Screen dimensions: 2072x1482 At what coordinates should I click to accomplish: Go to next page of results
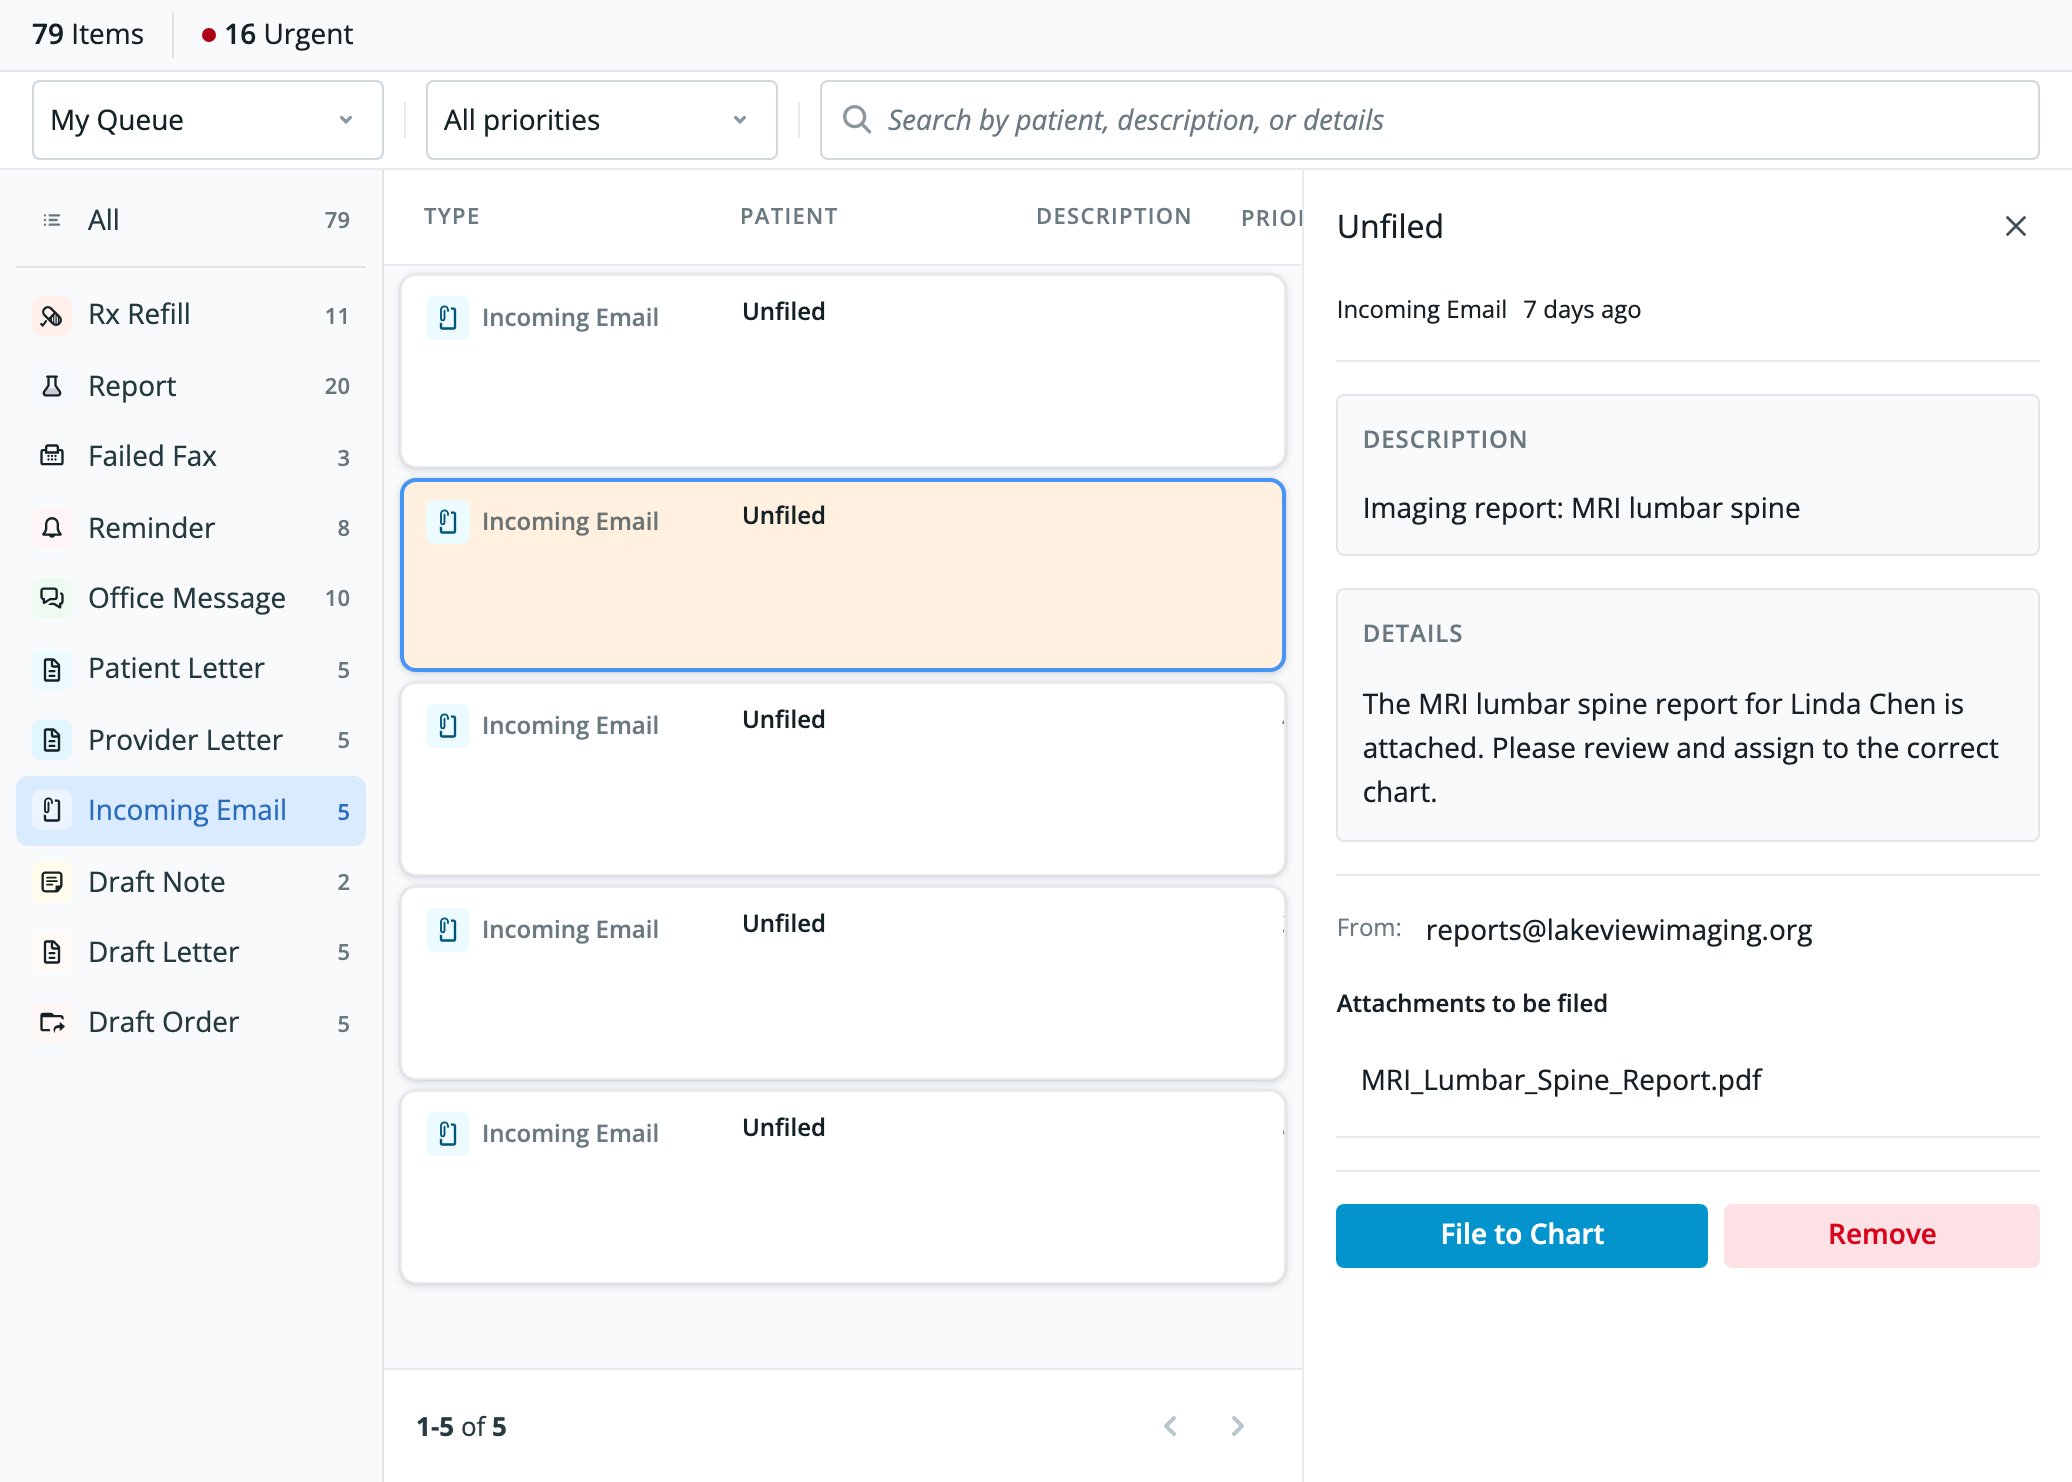coord(1238,1426)
